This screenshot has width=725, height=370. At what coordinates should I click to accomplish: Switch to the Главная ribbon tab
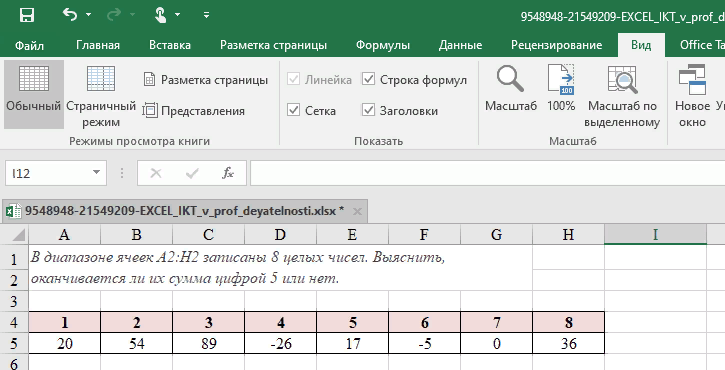tap(98, 45)
